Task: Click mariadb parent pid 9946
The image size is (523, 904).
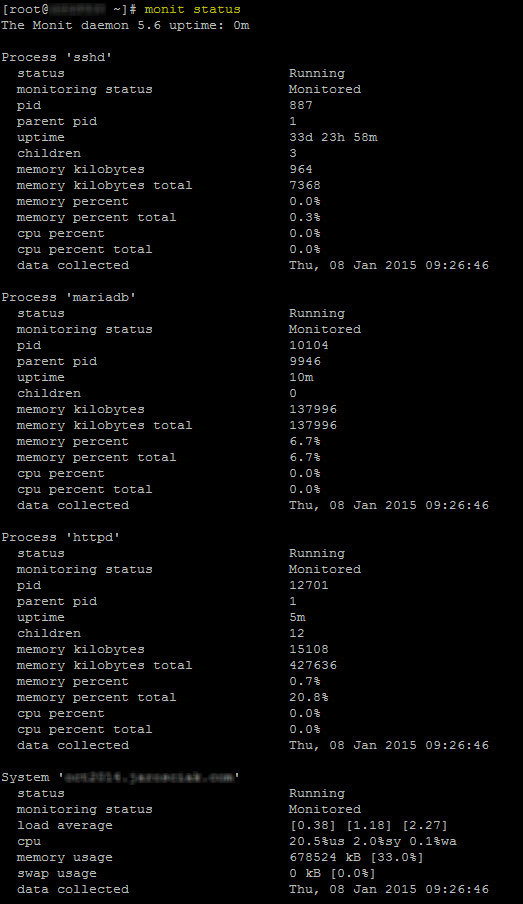Action: (304, 361)
